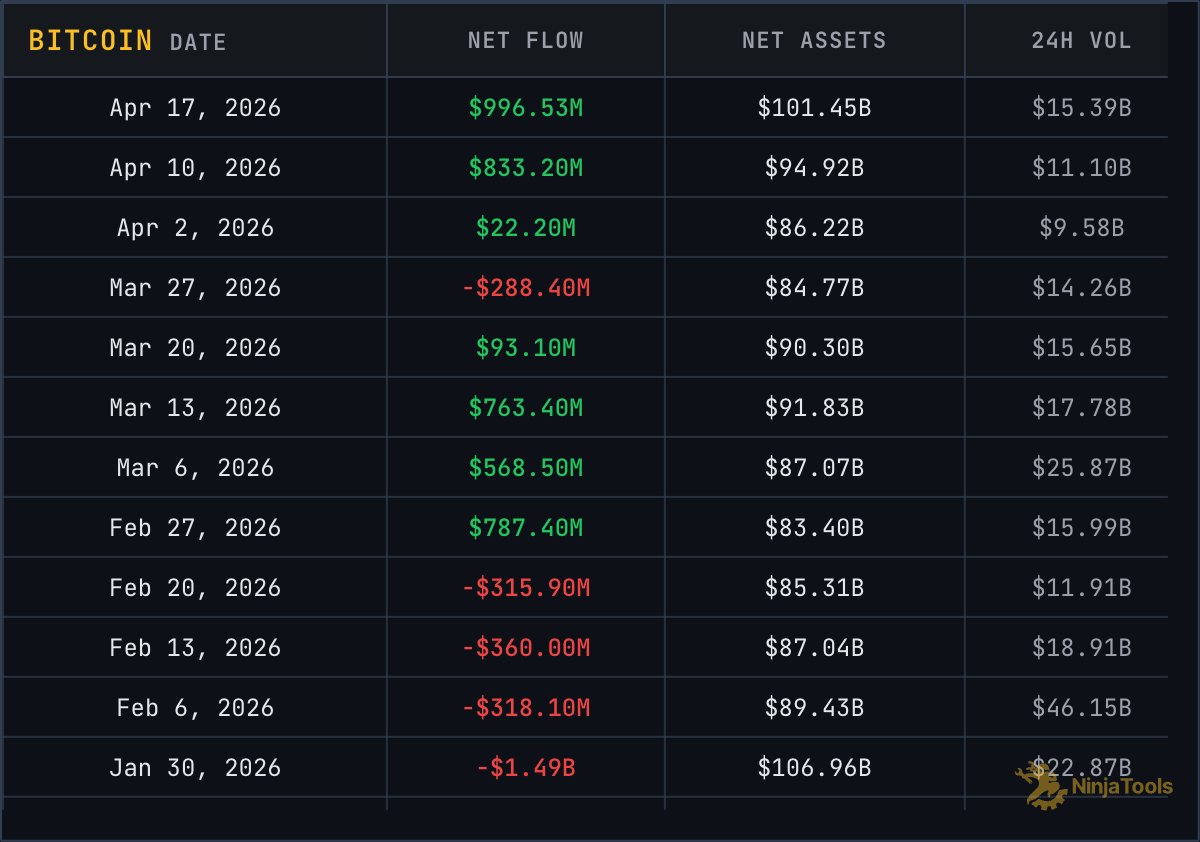This screenshot has width=1200, height=842.
Task: Click the -$315.90M net flow value
Action: (525, 588)
